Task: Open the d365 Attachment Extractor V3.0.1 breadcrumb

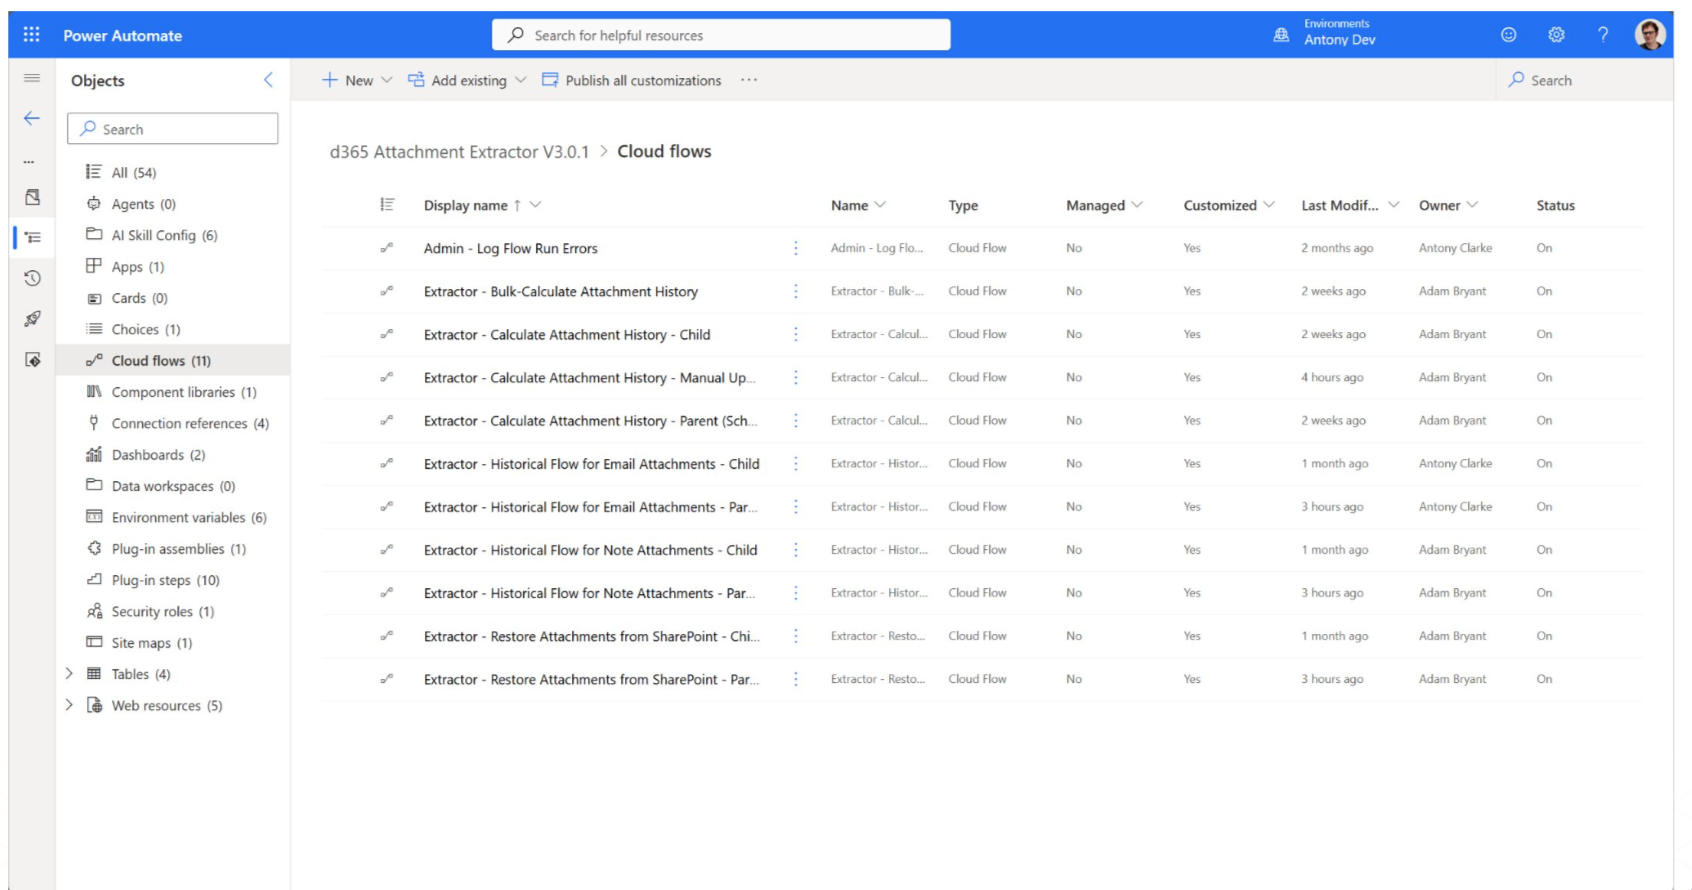Action: click(459, 152)
